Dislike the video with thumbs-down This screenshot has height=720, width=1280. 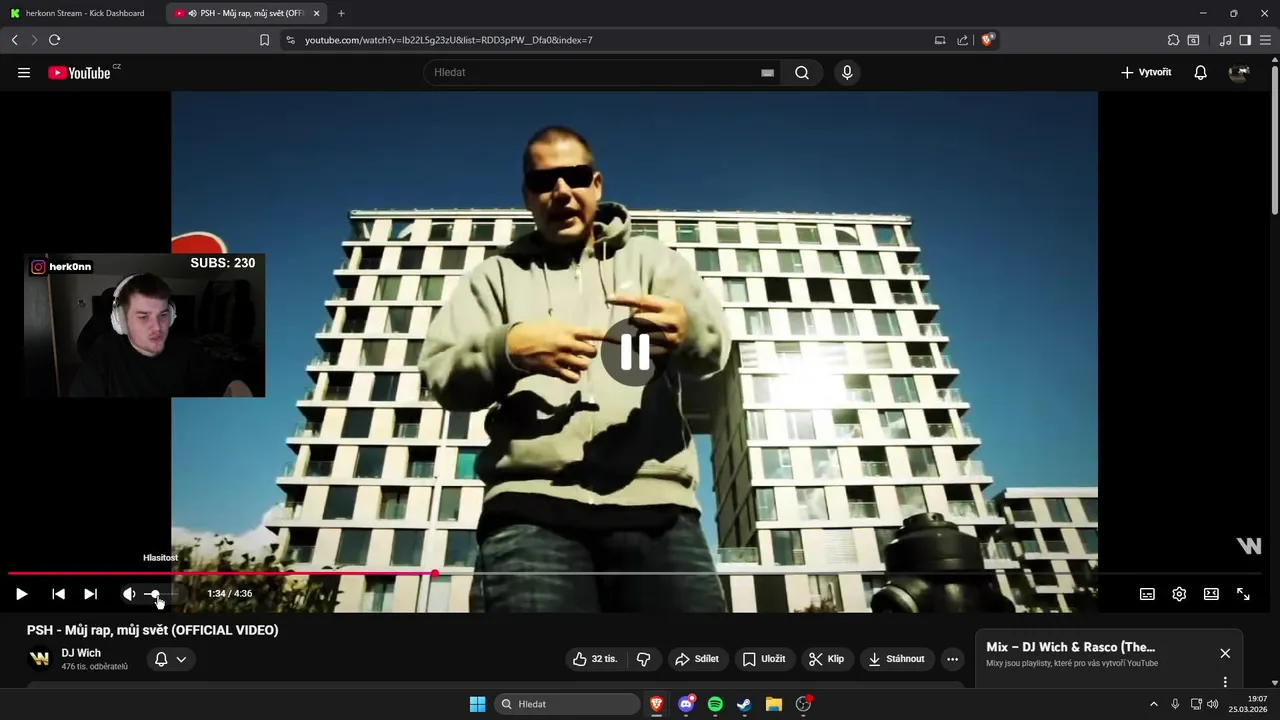point(644,659)
